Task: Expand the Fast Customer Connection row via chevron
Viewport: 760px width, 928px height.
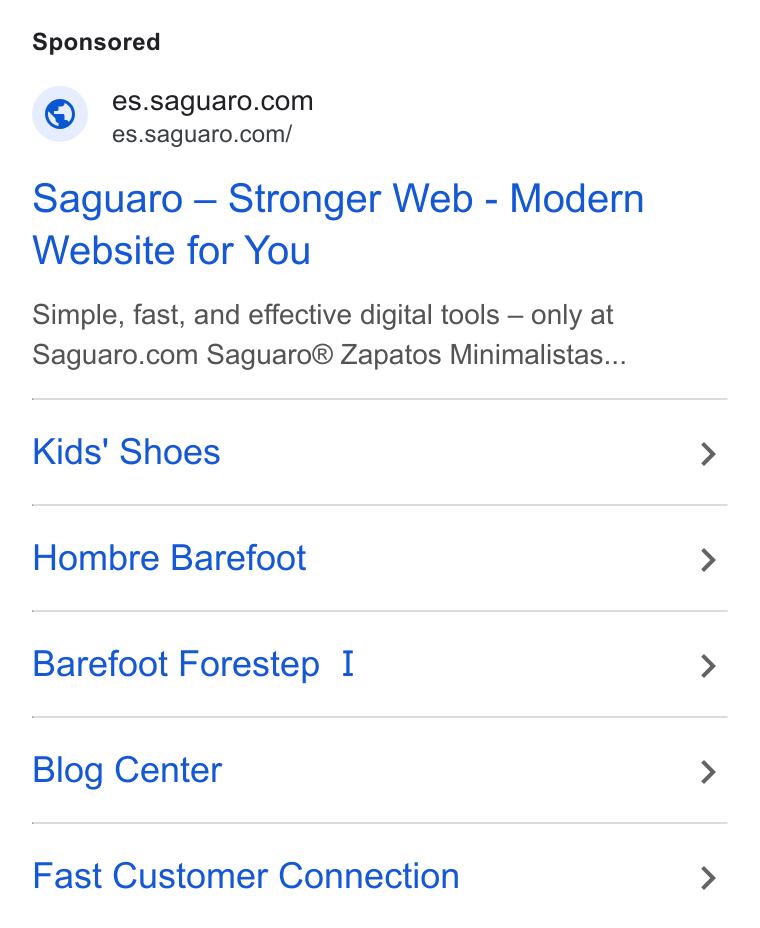Action: (x=708, y=878)
